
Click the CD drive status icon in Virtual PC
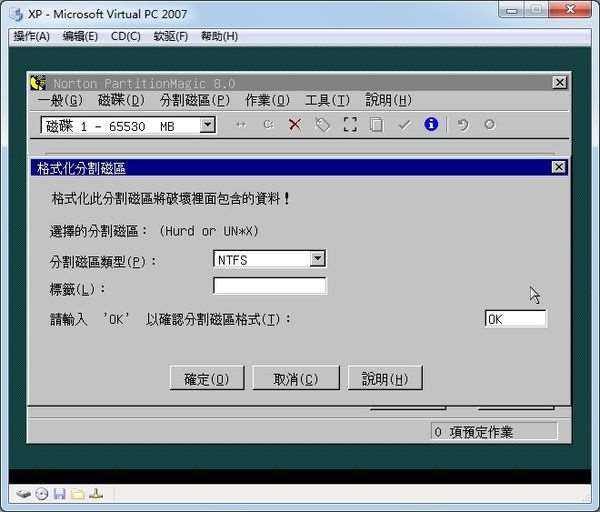tap(42, 494)
